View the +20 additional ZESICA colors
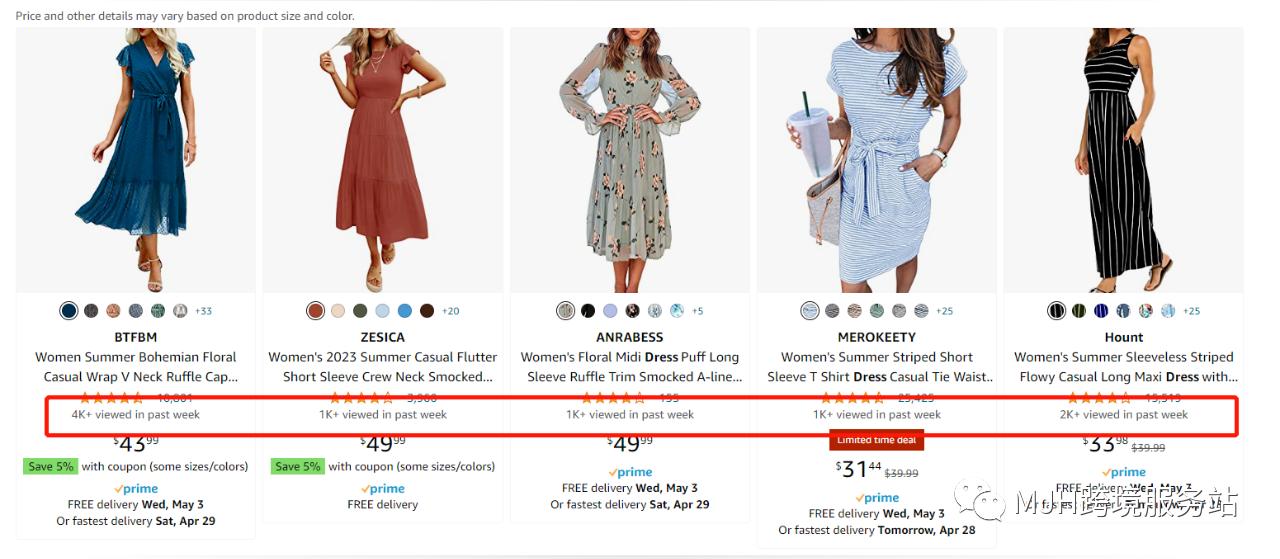 point(450,311)
